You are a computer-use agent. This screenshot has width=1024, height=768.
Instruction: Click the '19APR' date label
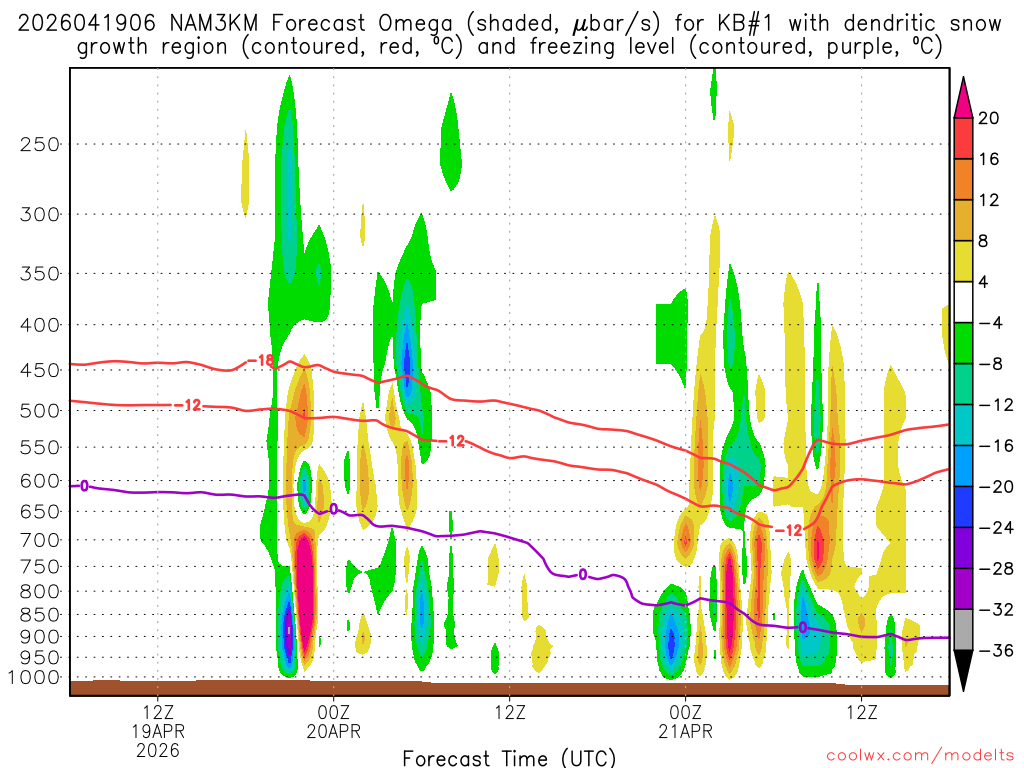(158, 731)
